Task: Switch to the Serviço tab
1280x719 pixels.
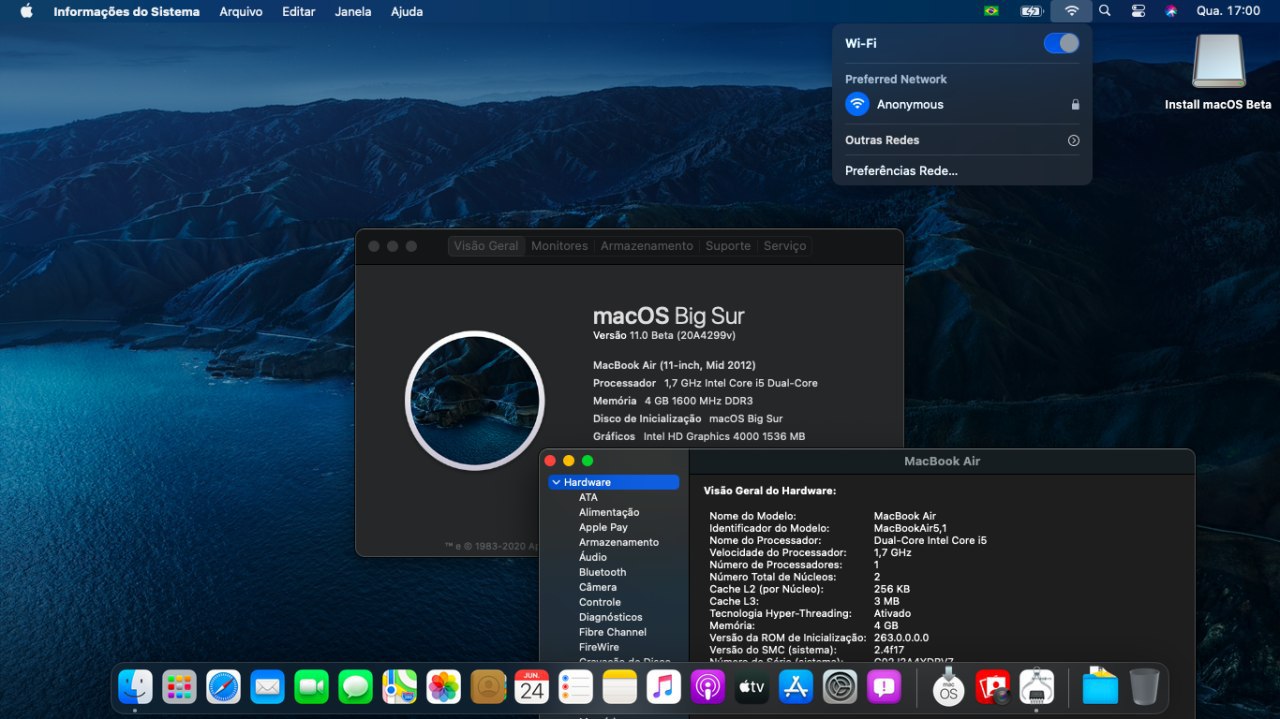Action: pyautogui.click(x=785, y=246)
